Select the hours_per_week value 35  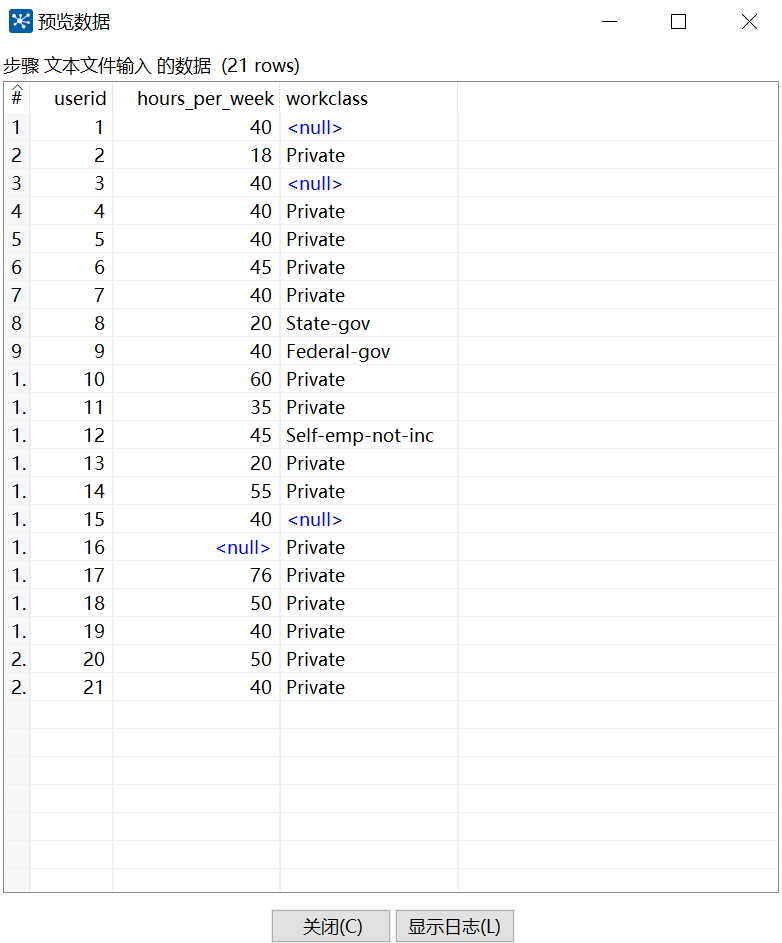tap(197, 407)
